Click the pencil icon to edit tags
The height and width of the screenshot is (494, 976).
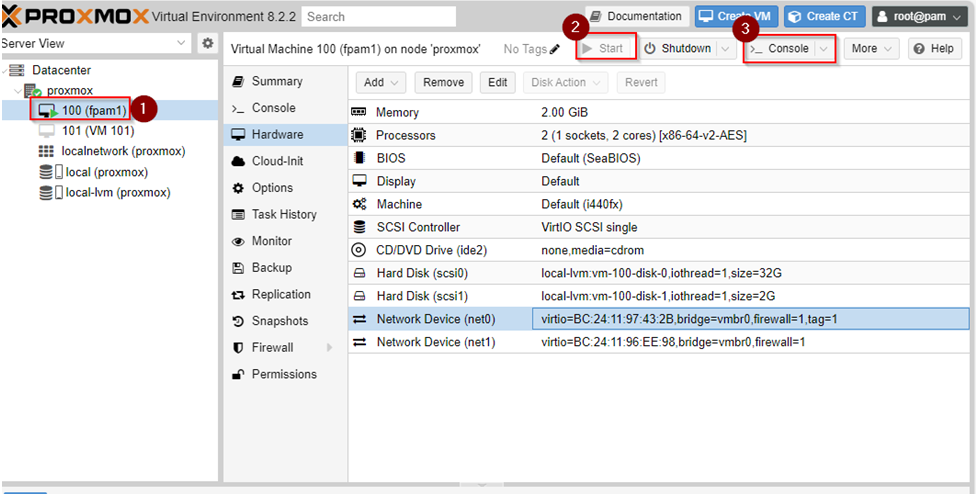click(x=555, y=49)
